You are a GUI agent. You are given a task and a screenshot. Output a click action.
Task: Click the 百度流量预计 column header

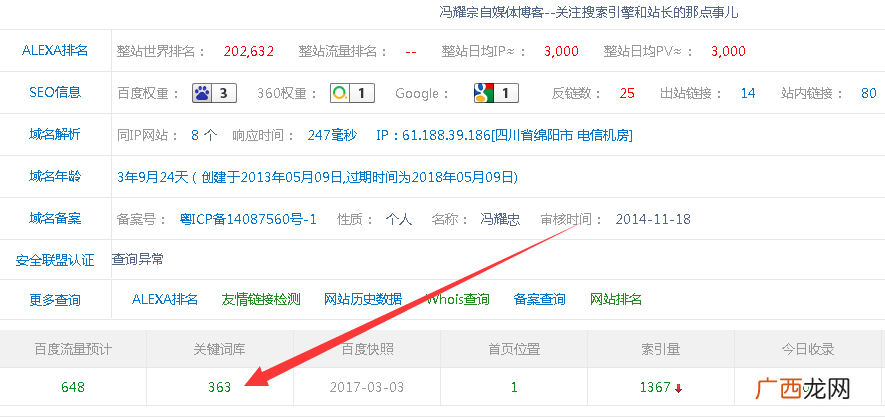pyautogui.click(x=73, y=349)
